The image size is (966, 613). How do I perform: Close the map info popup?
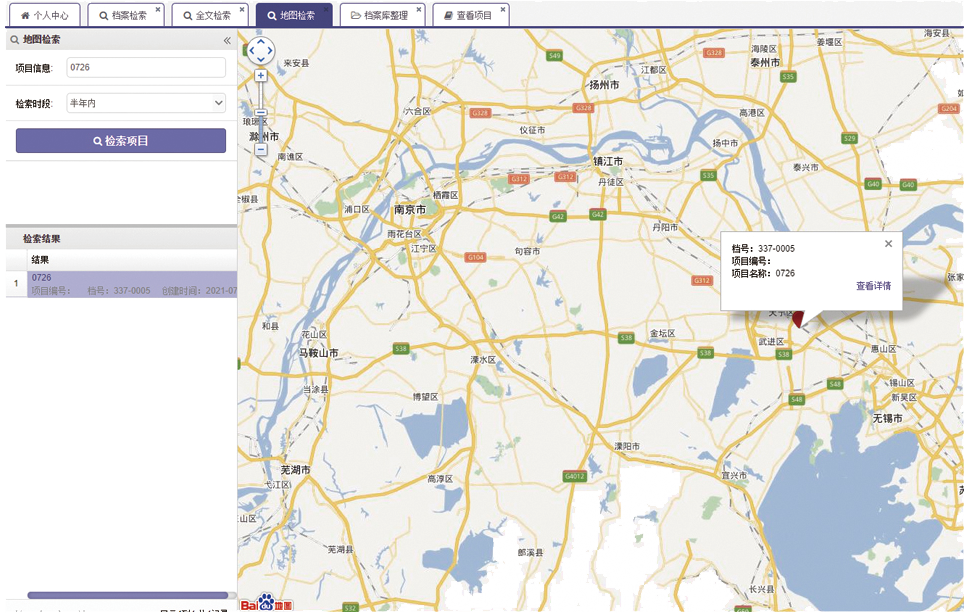pyautogui.click(x=888, y=244)
